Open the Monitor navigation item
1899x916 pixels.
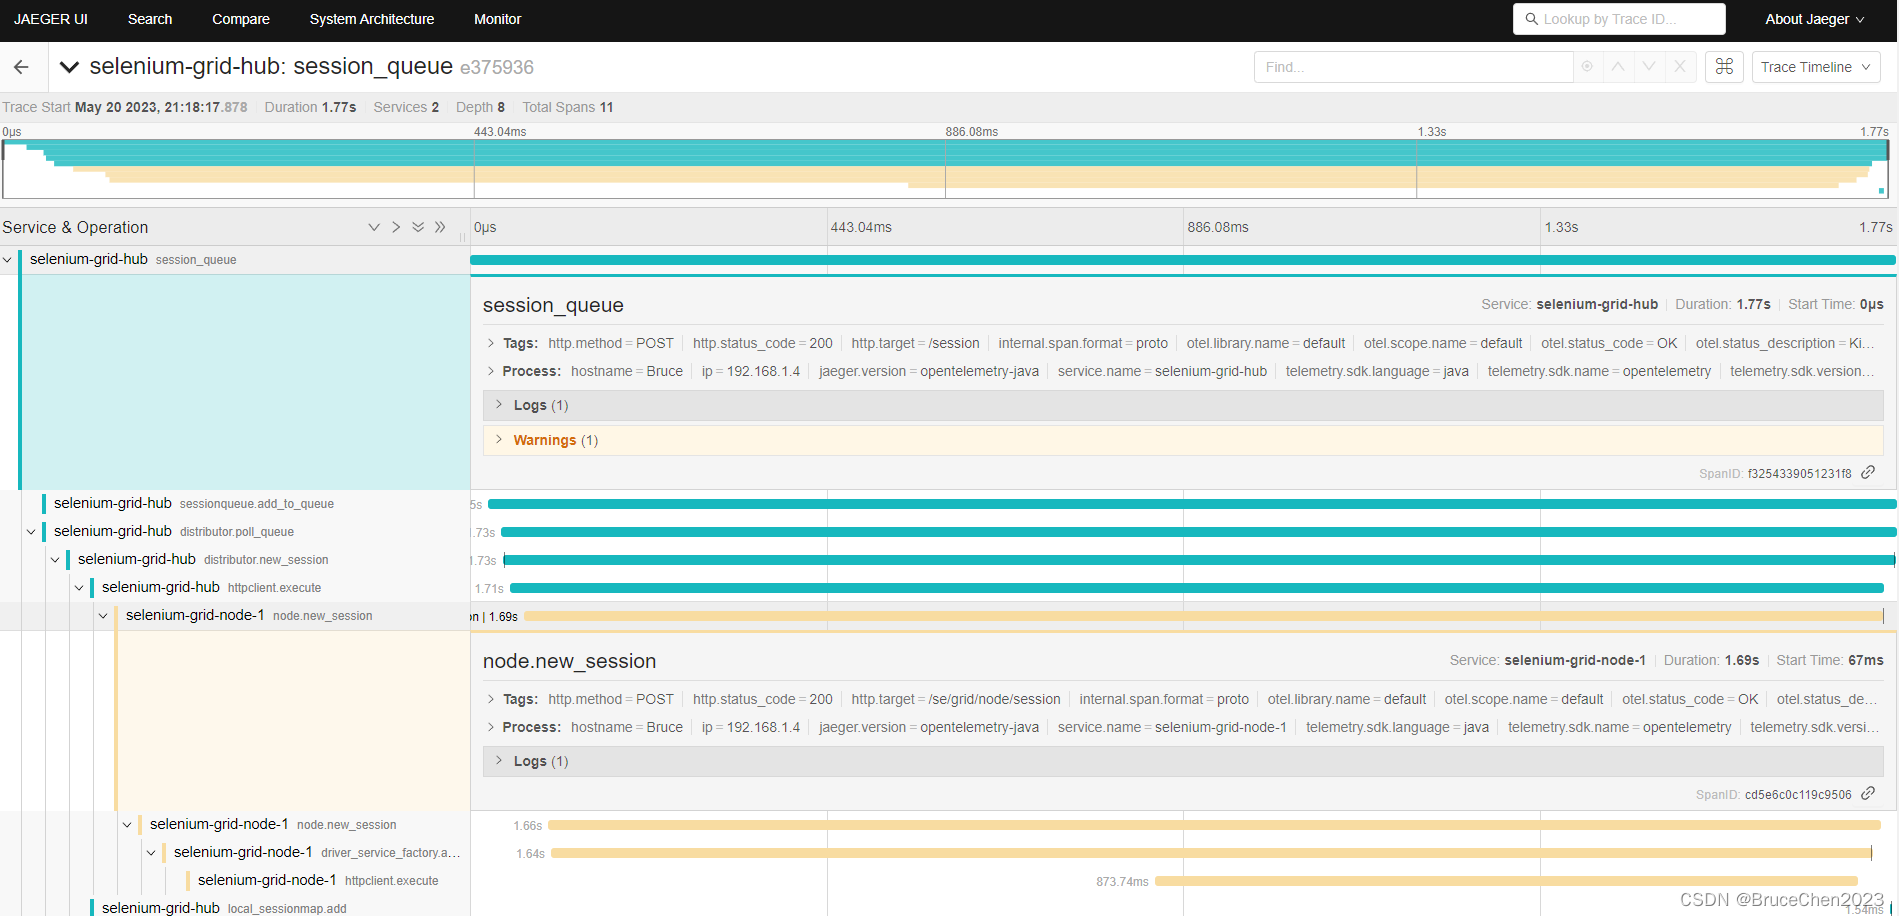[497, 18]
